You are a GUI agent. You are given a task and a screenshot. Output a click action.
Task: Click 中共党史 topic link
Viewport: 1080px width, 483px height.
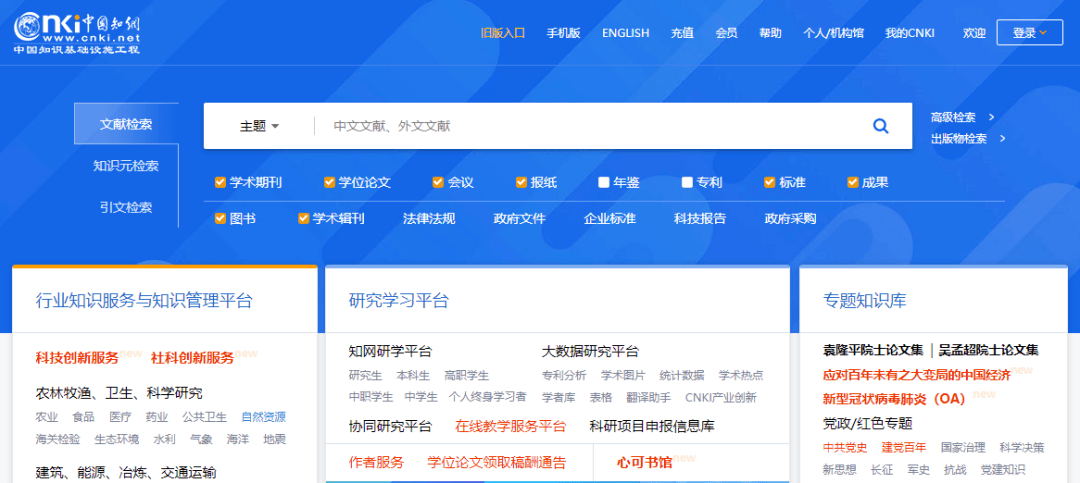(845, 447)
